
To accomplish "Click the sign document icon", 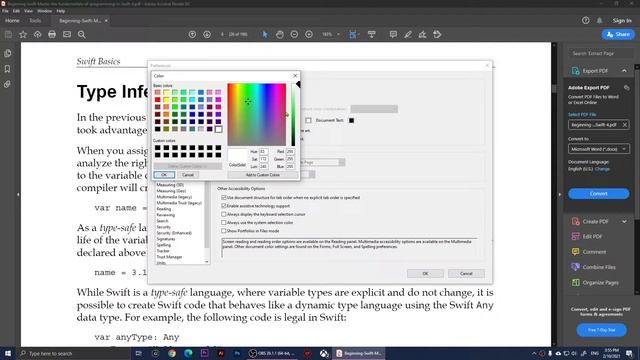I will tap(422, 35).
